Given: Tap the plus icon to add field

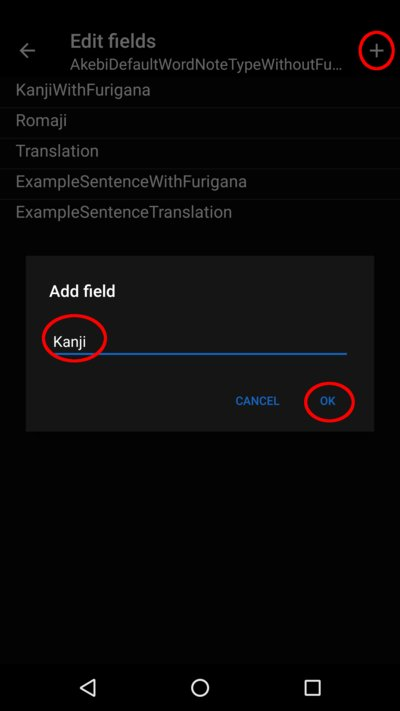Looking at the screenshot, I should (x=376, y=51).
